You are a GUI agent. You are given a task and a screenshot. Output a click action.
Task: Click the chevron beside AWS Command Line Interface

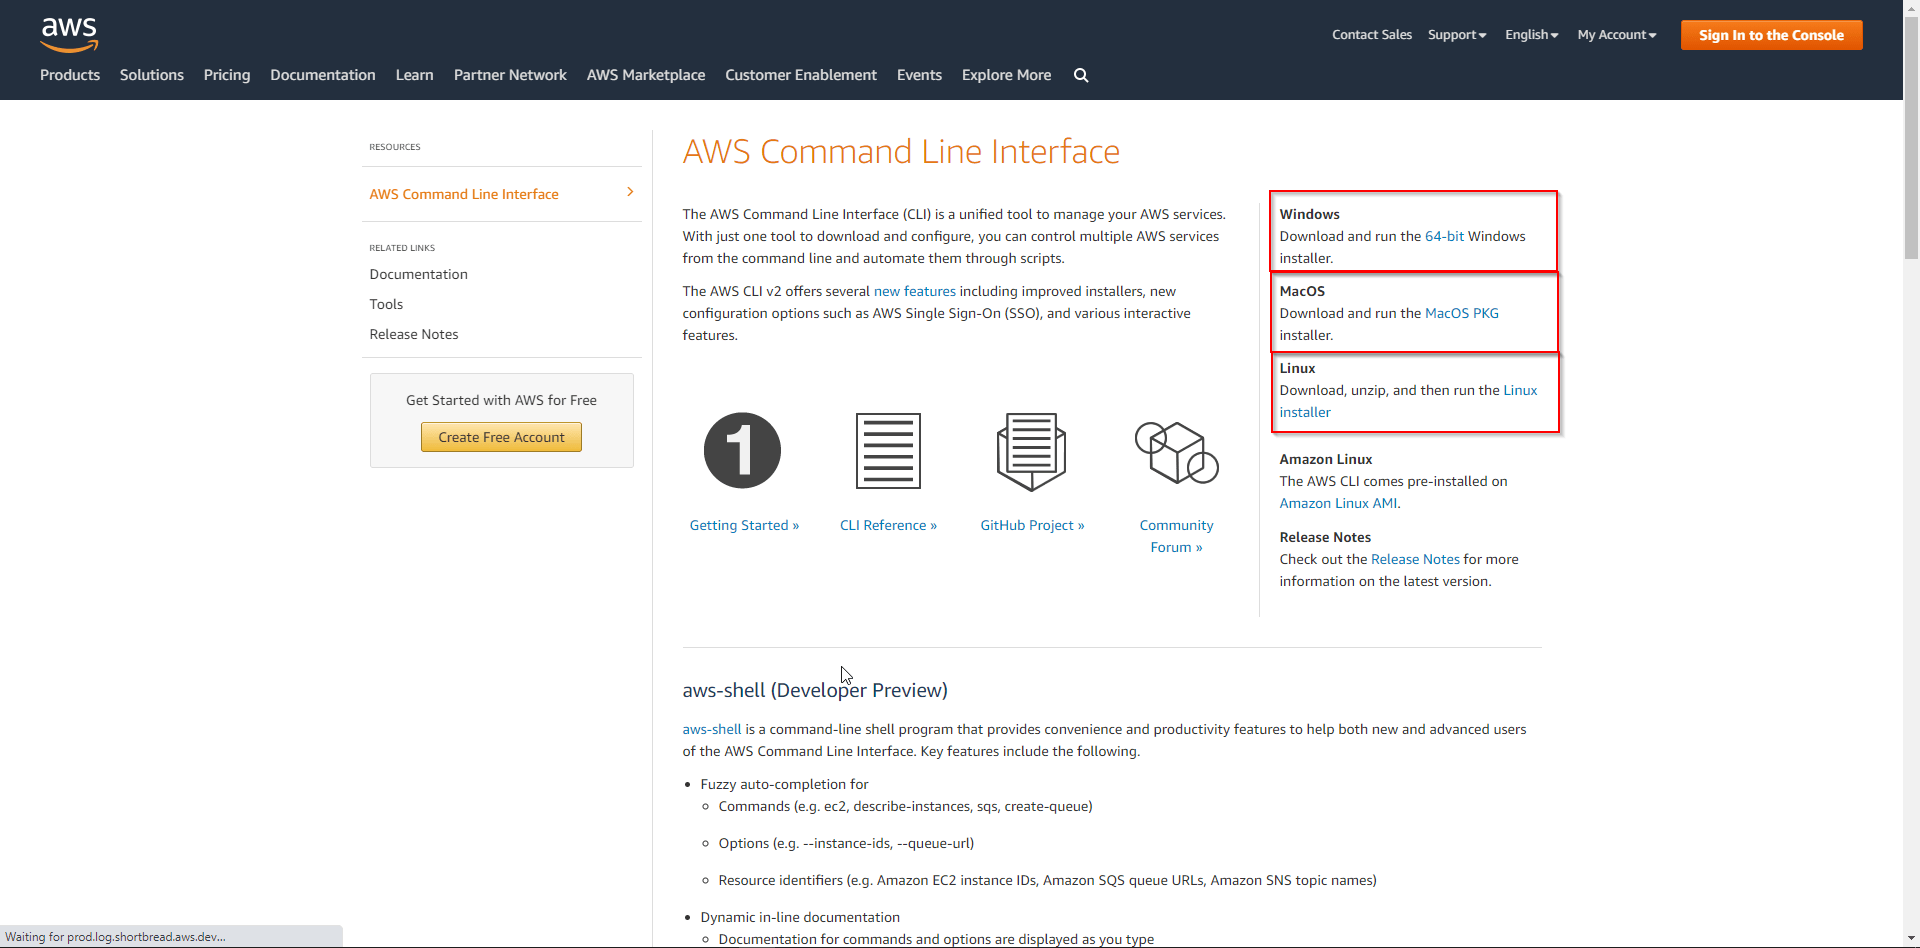click(x=630, y=192)
